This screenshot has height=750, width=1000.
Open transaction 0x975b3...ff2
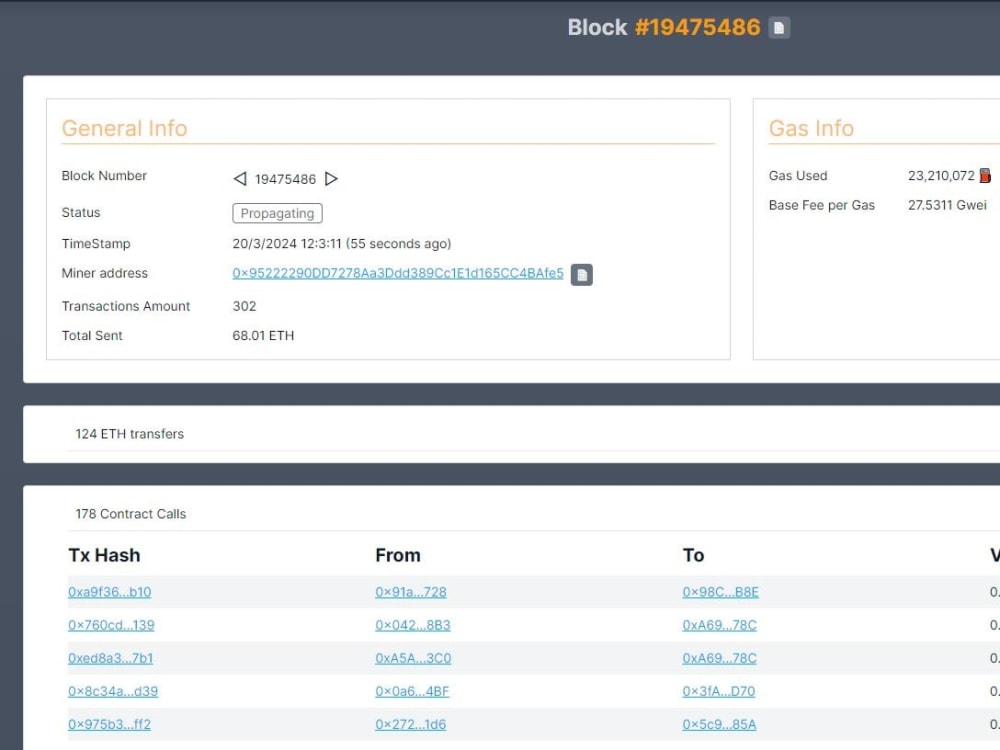click(x=109, y=724)
